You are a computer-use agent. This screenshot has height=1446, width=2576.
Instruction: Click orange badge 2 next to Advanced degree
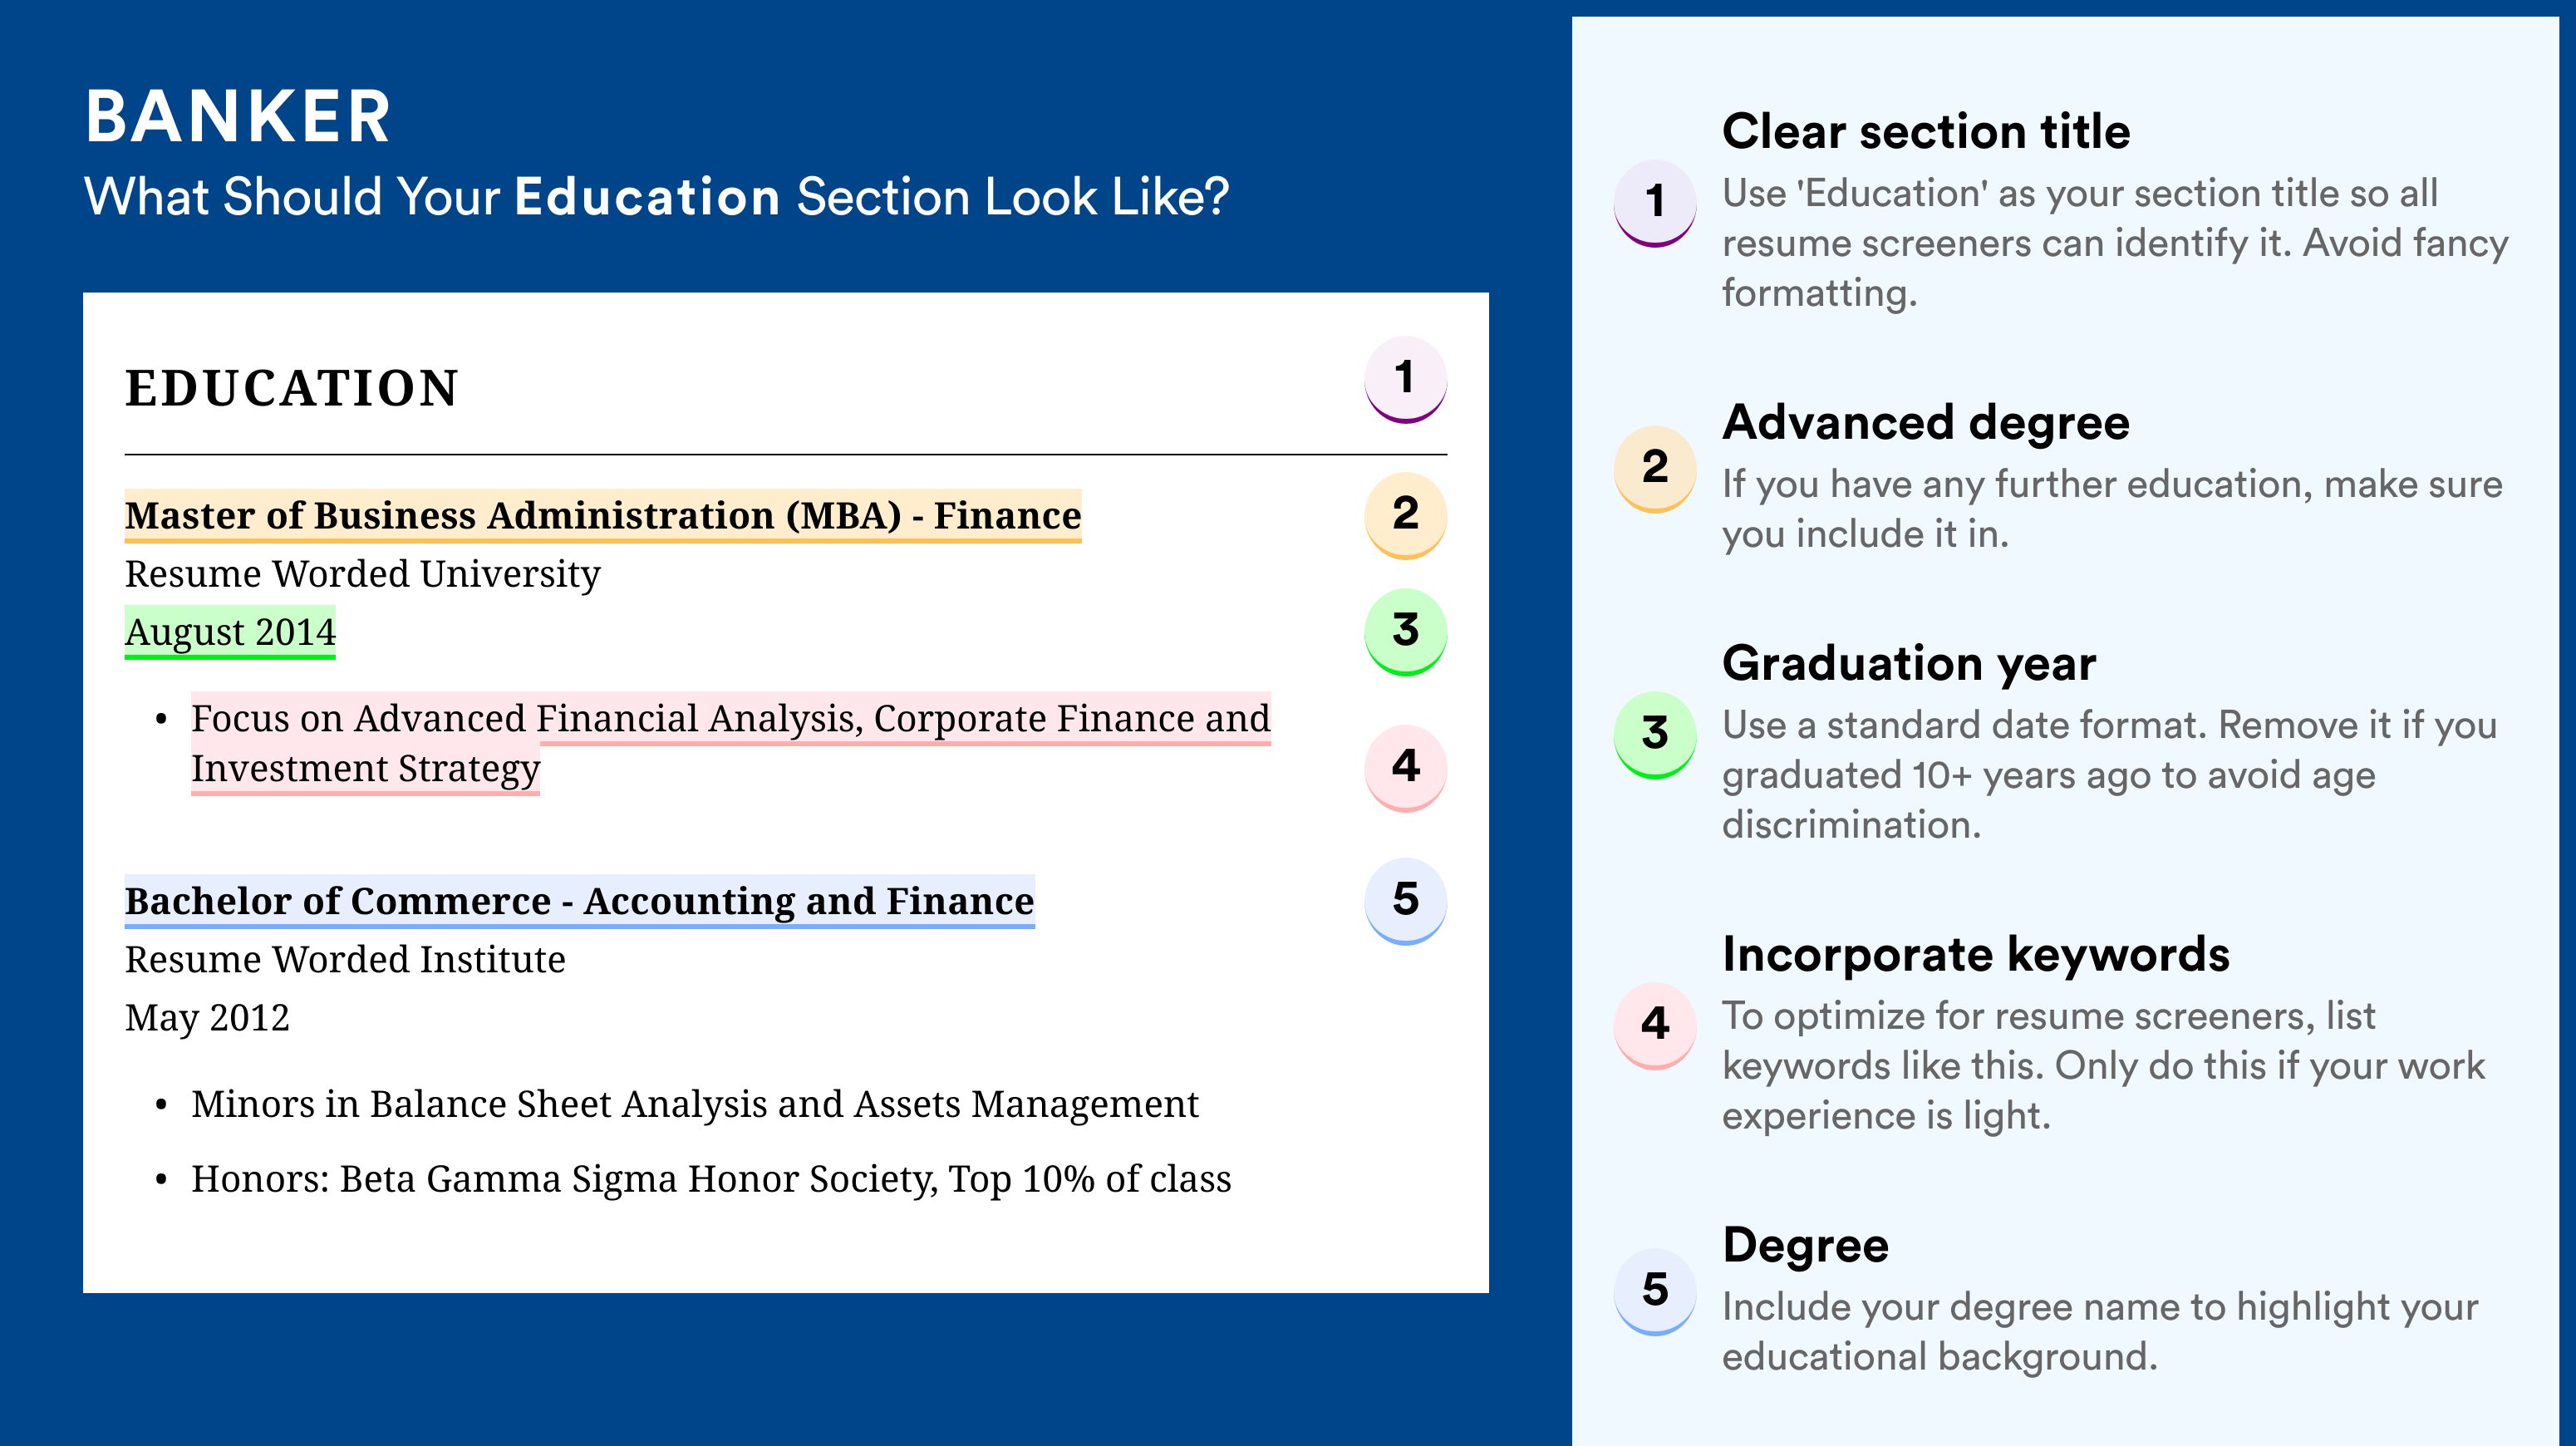pos(1655,469)
